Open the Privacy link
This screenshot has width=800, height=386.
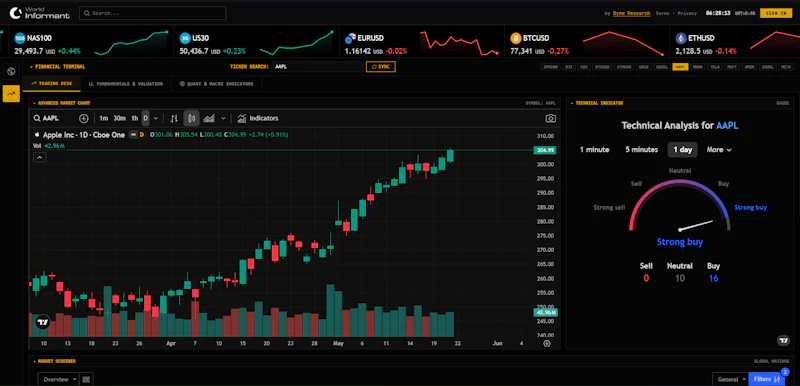tap(687, 13)
